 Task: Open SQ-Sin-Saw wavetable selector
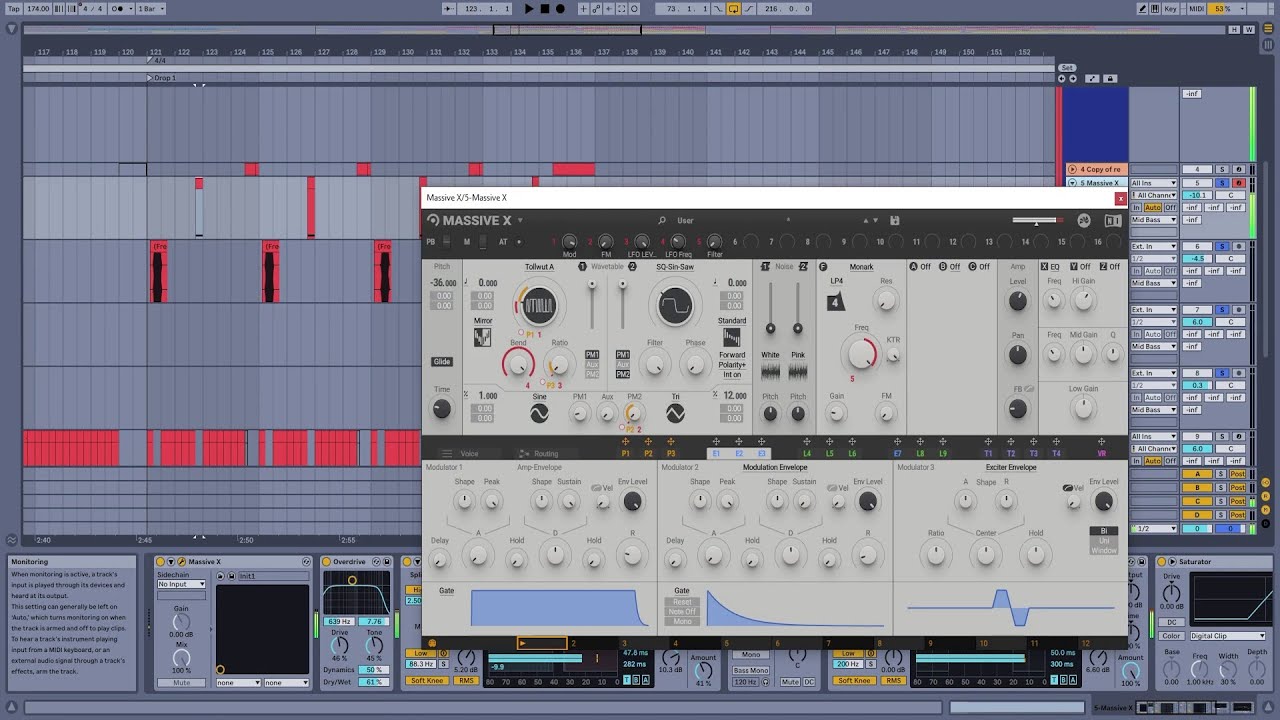675,267
